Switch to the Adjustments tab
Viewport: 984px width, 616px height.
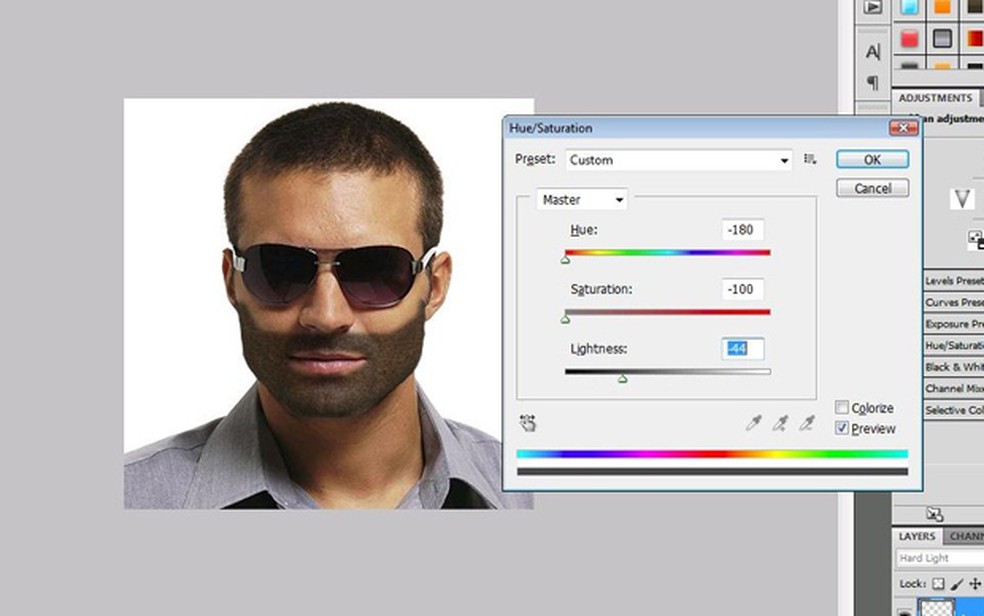point(935,98)
